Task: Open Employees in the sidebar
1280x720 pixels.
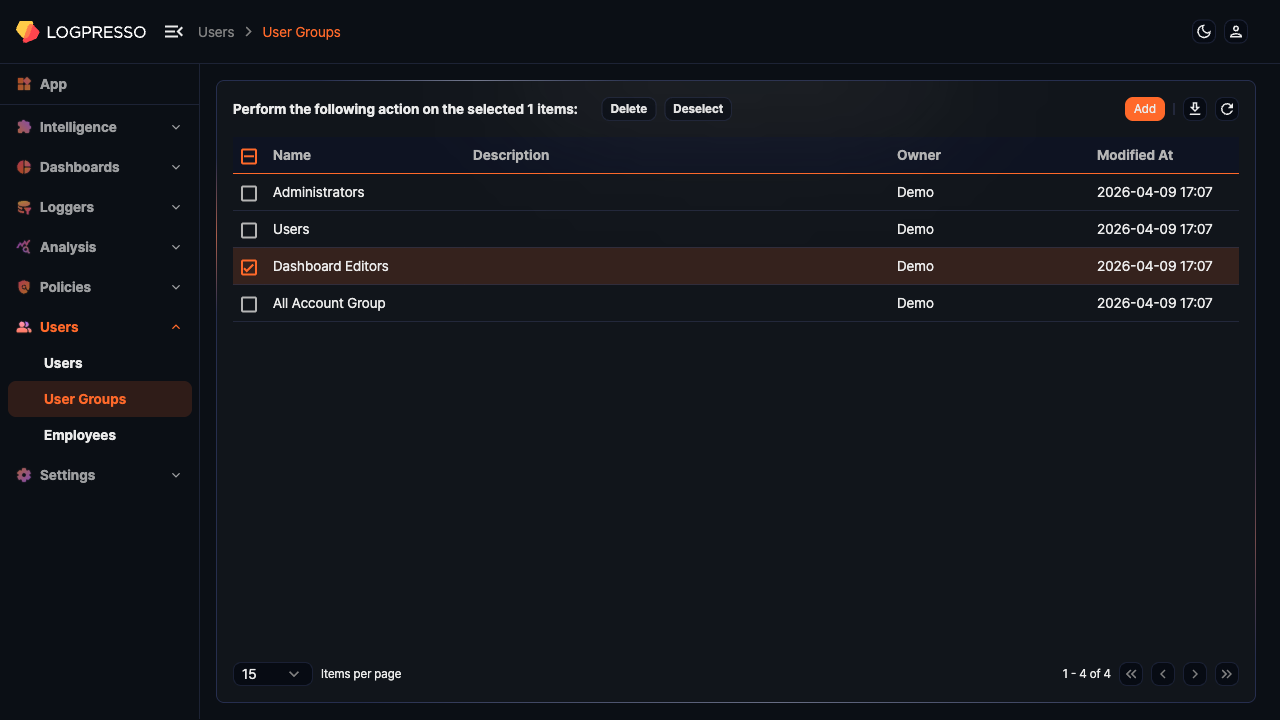Action: (80, 435)
